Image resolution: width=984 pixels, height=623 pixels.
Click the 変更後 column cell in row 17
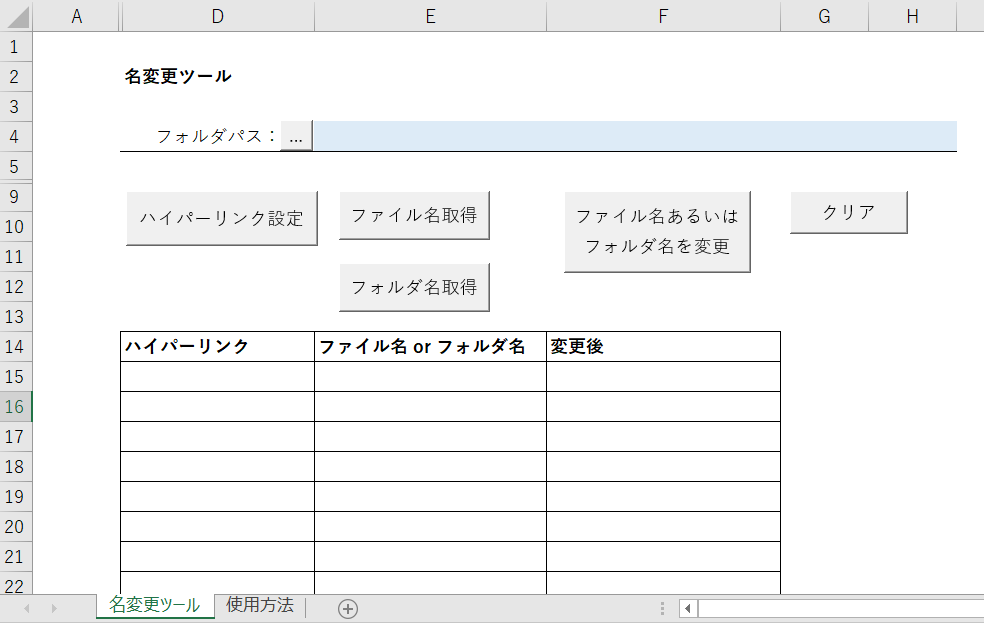tap(663, 437)
